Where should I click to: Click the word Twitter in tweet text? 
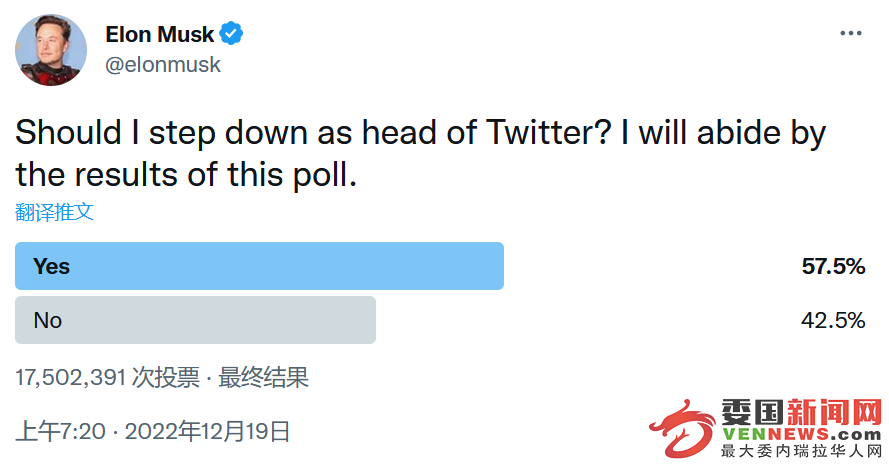pos(549,133)
